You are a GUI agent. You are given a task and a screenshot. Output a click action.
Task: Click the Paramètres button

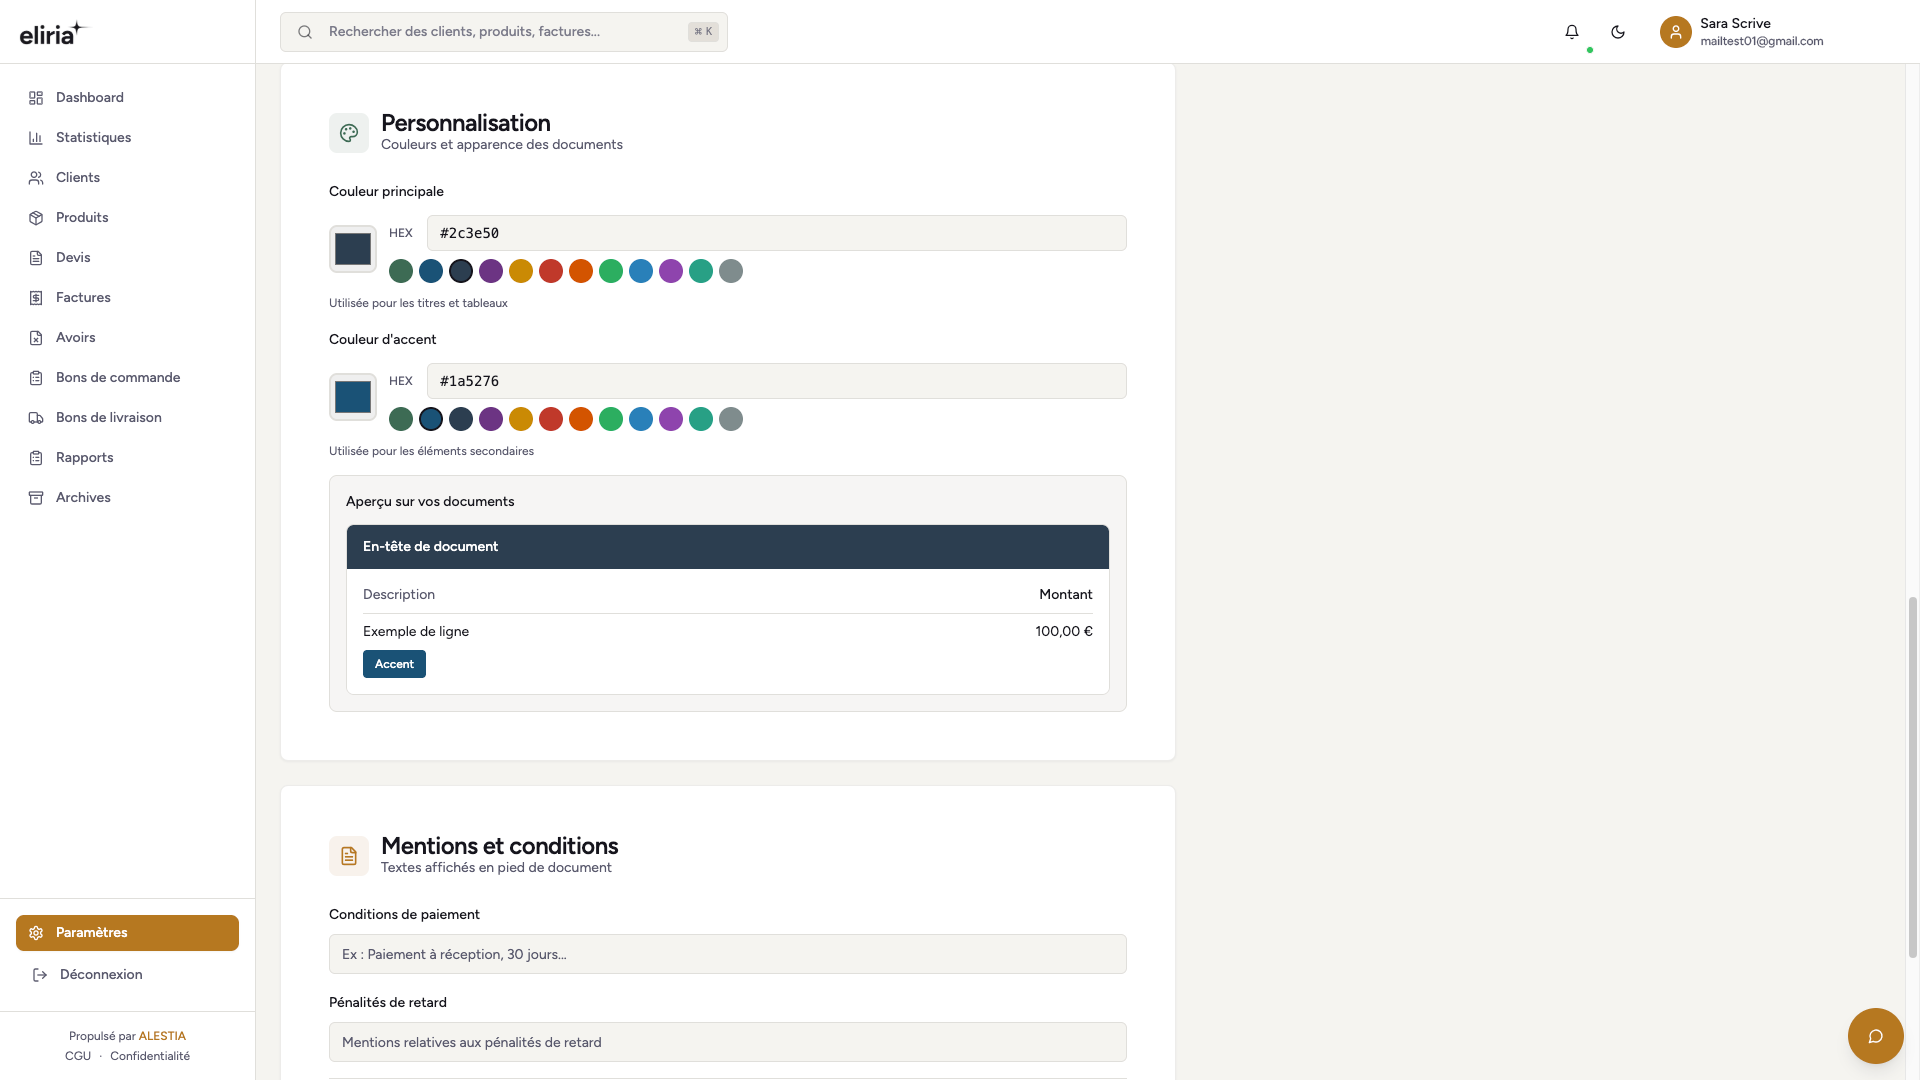(x=127, y=932)
